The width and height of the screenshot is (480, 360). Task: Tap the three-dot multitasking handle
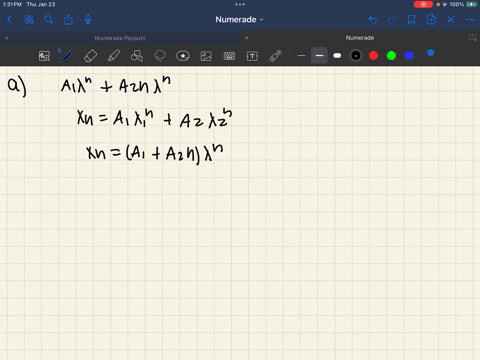coord(240,4)
